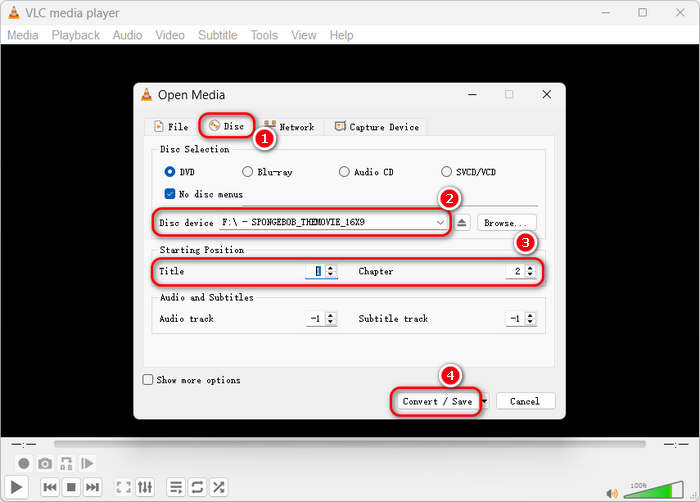The width and height of the screenshot is (700, 502).
Task: Open the Tools menu
Action: (264, 35)
